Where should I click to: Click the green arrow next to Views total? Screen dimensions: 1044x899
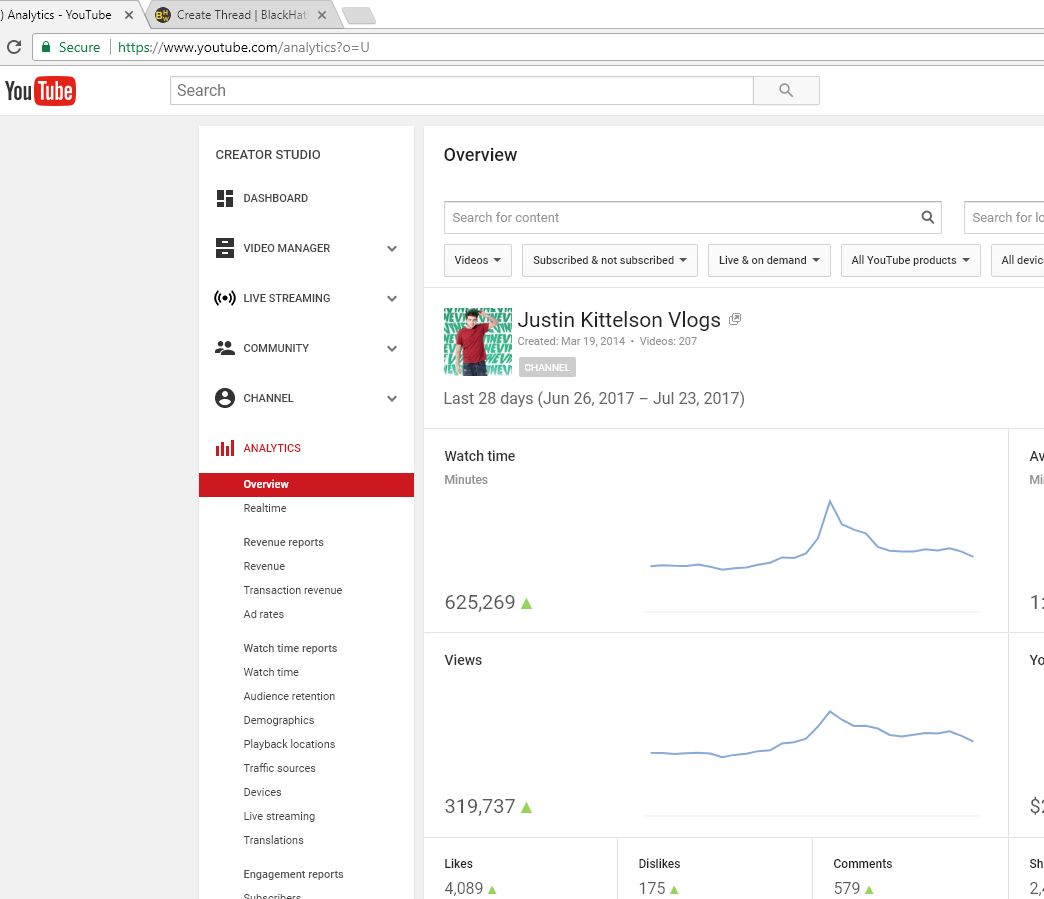click(527, 807)
